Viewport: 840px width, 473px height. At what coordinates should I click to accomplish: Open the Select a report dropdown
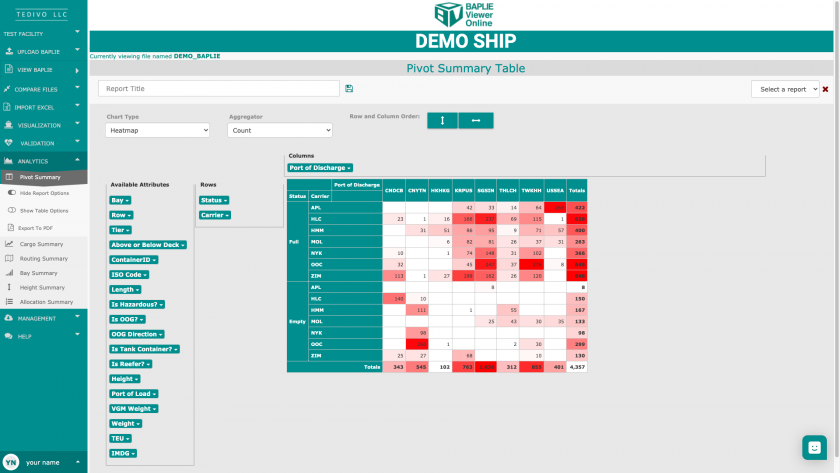tap(785, 89)
